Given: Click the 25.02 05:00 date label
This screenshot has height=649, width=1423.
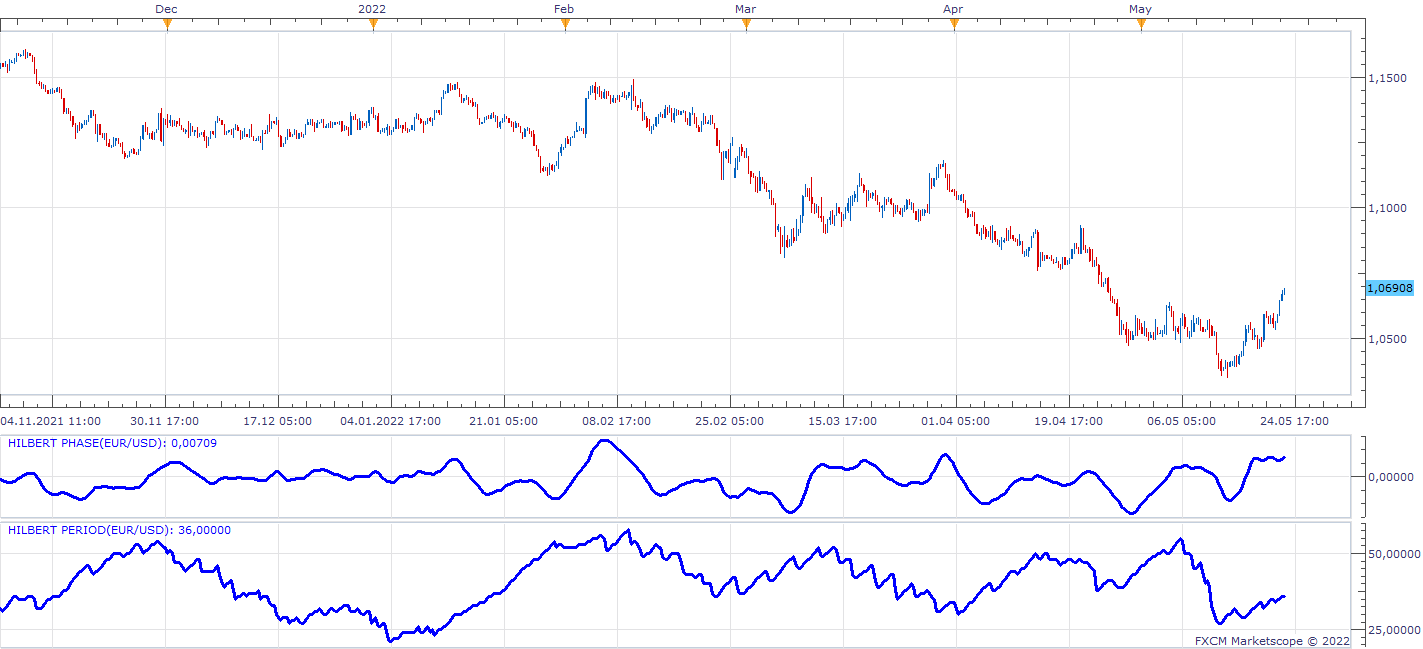Looking at the screenshot, I should point(730,421).
